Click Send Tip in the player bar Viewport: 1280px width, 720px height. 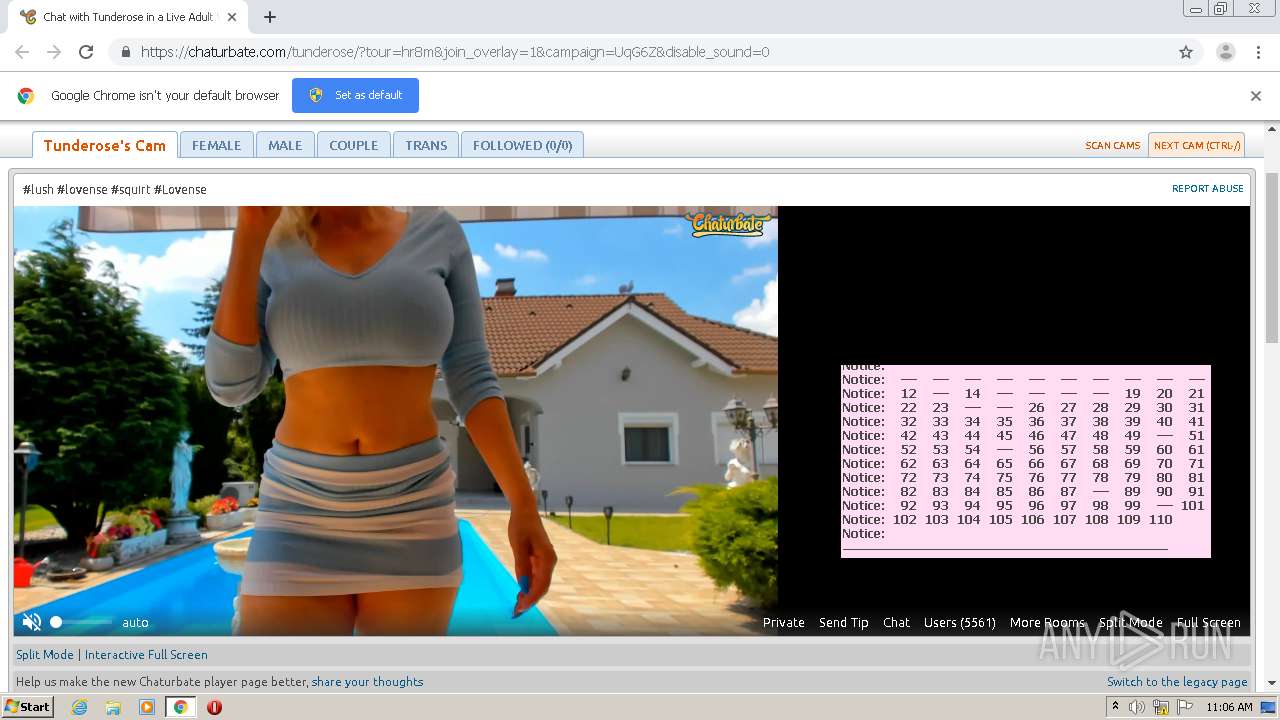pos(844,622)
